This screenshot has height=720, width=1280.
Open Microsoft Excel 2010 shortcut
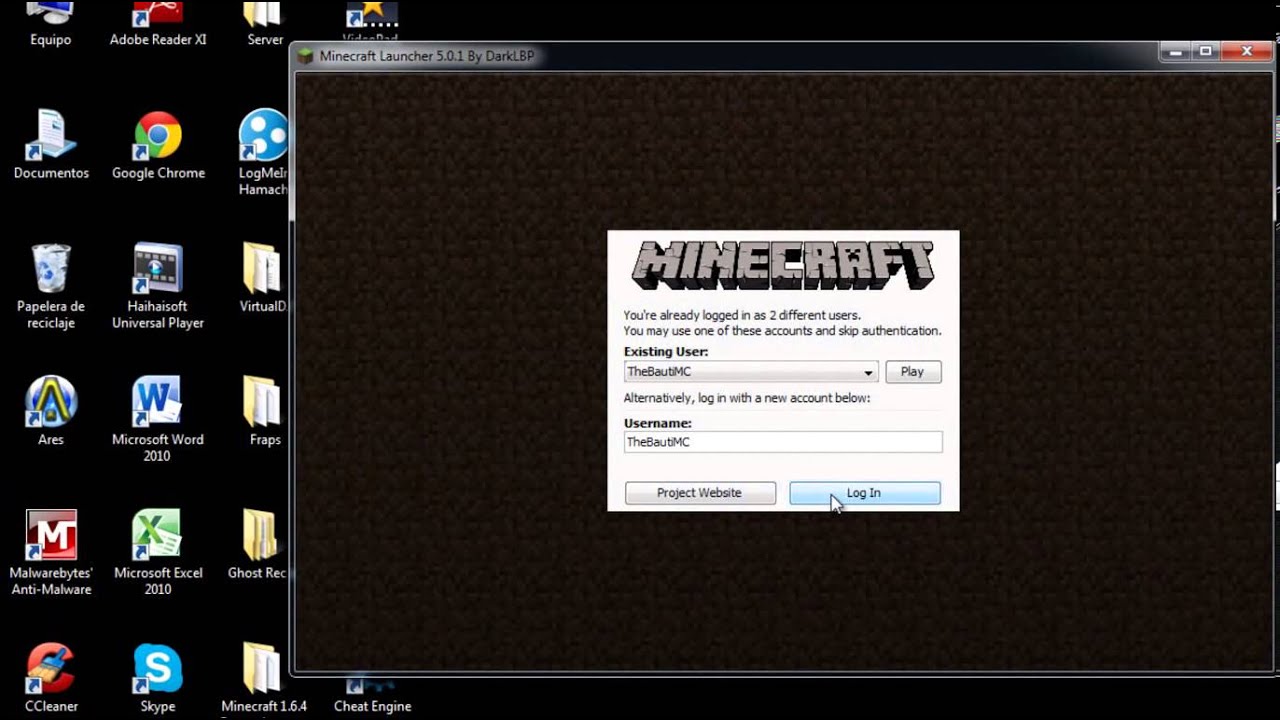[158, 552]
